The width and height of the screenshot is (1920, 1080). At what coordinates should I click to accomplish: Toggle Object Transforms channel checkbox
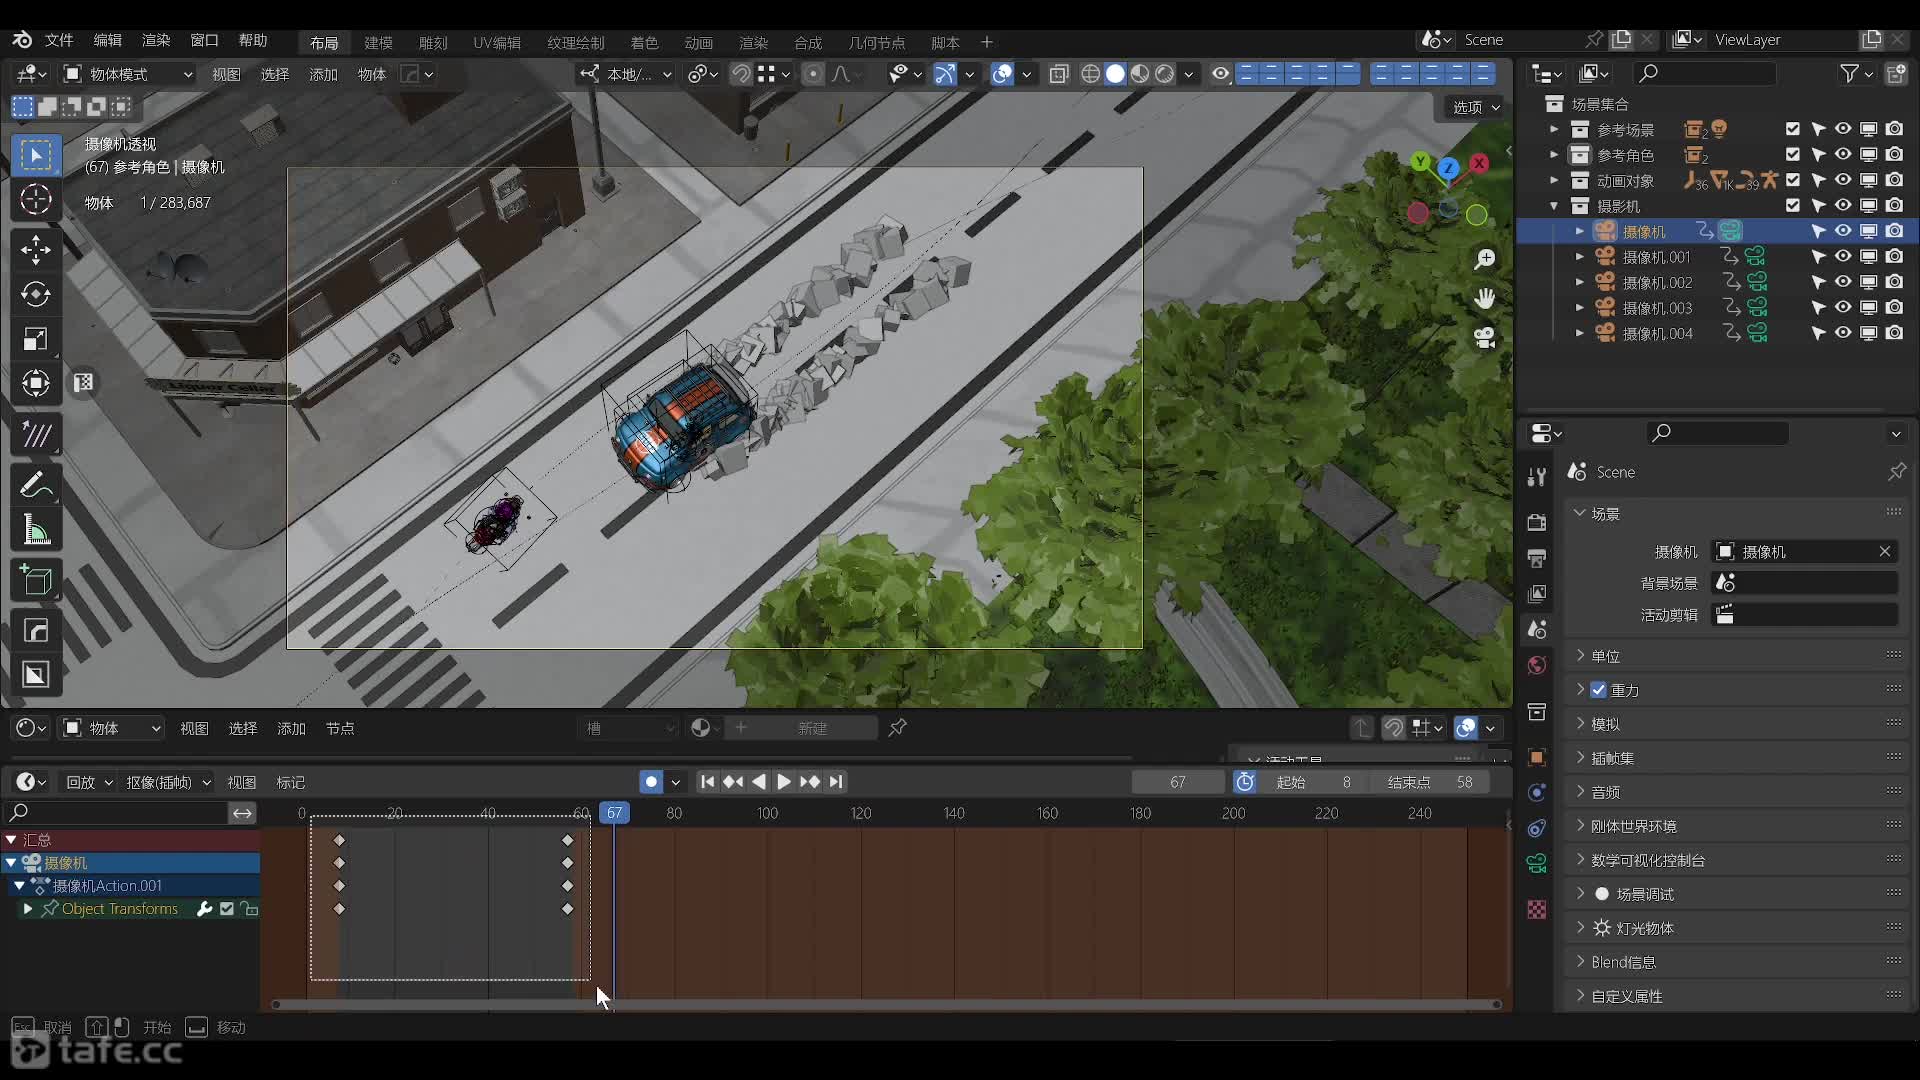coord(227,909)
